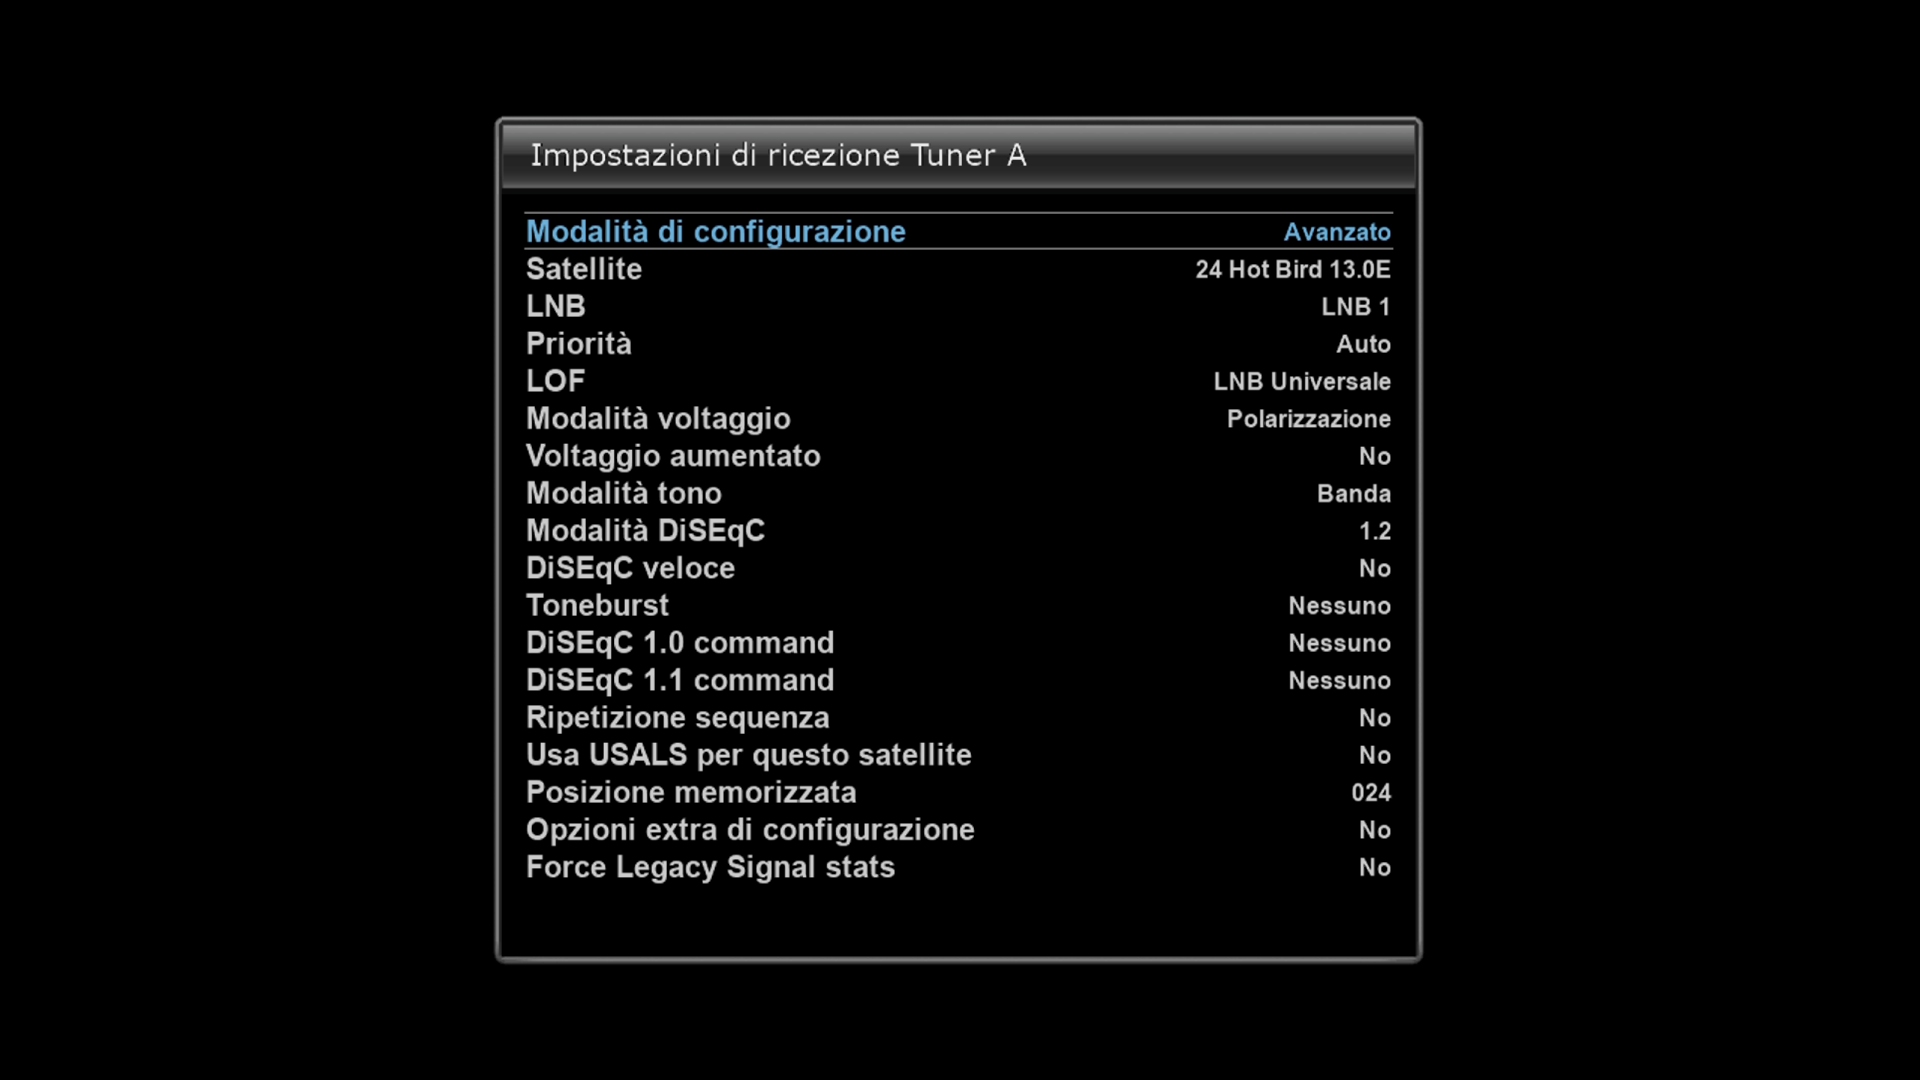Select the 'LNB' row label

[556, 306]
